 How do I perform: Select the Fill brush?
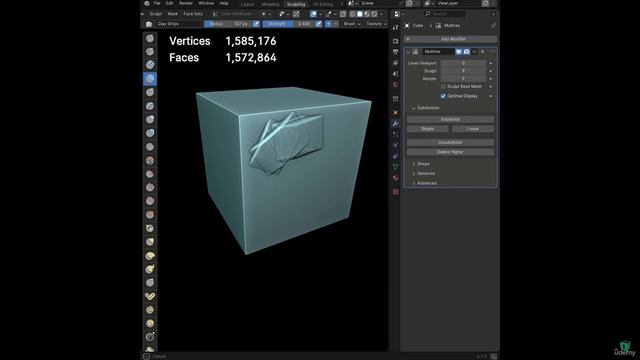[150, 187]
